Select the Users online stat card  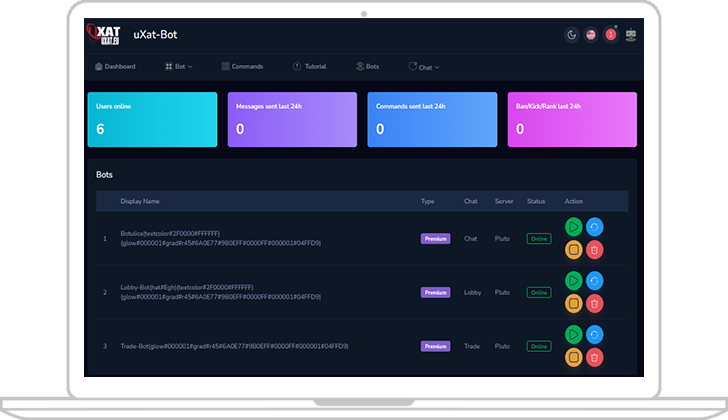click(152, 119)
